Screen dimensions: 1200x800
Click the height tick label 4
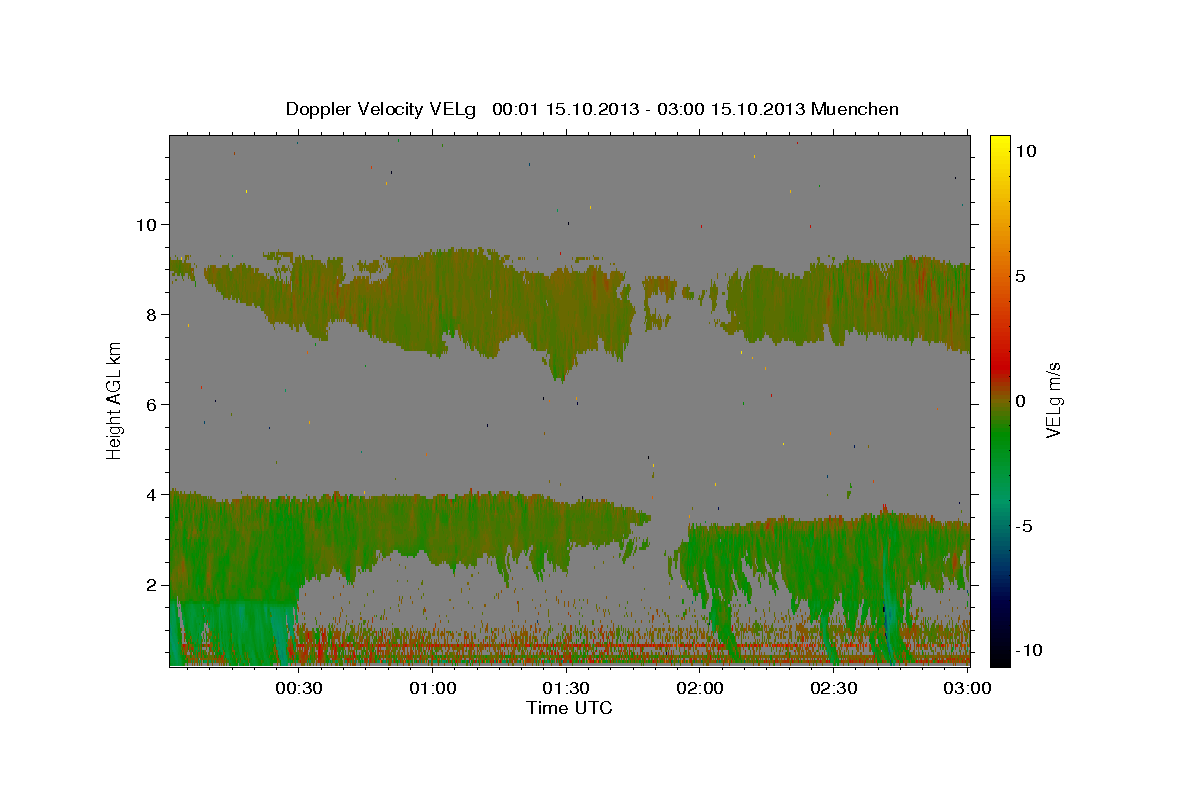click(153, 494)
